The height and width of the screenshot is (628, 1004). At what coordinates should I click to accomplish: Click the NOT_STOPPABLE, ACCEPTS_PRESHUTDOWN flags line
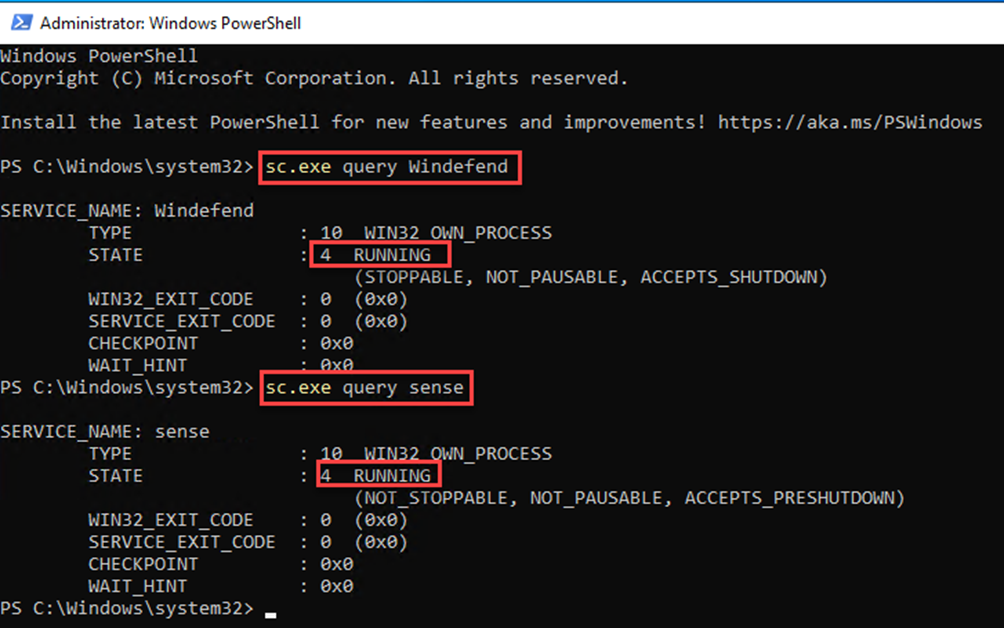tap(629, 498)
